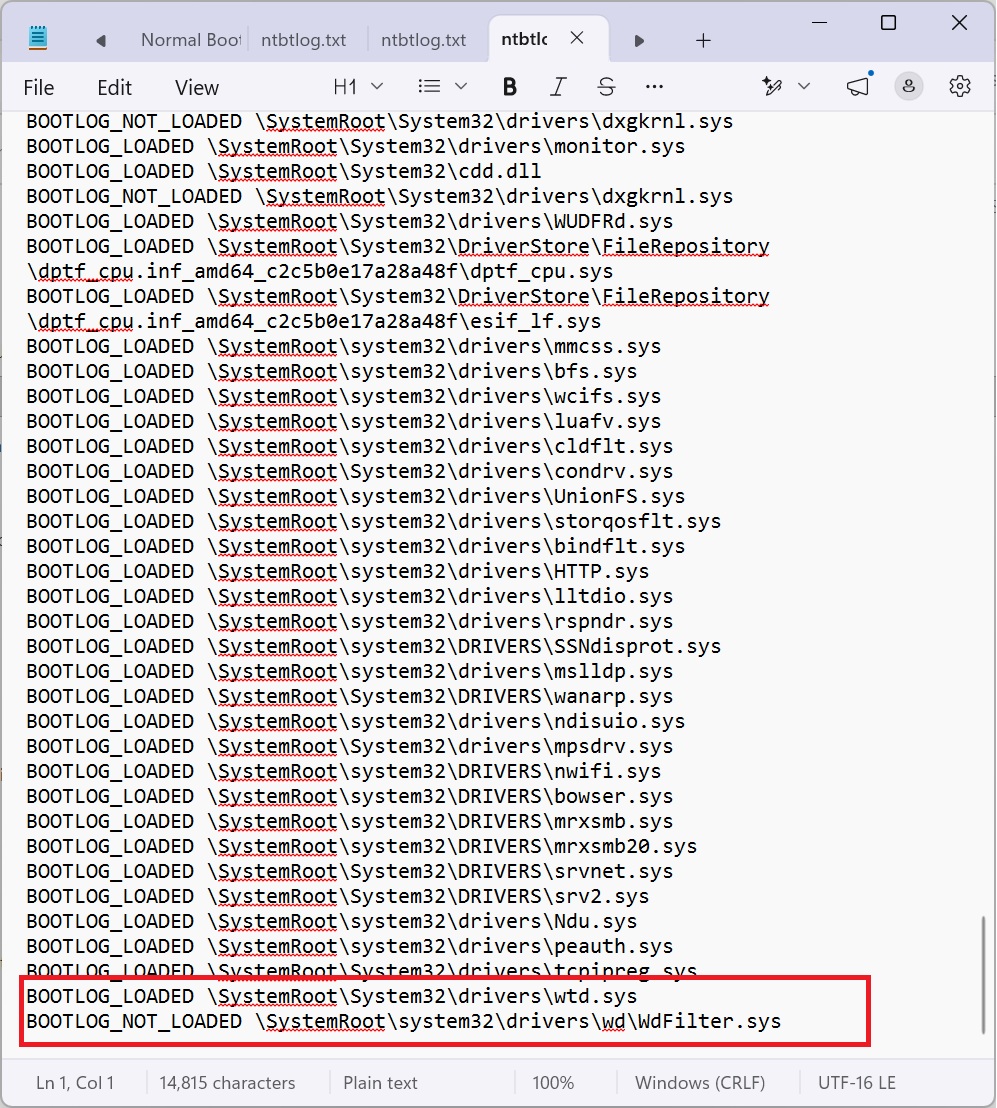Click the esif_lf.sys path line
This screenshot has width=997, height=1108.
tap(314, 322)
